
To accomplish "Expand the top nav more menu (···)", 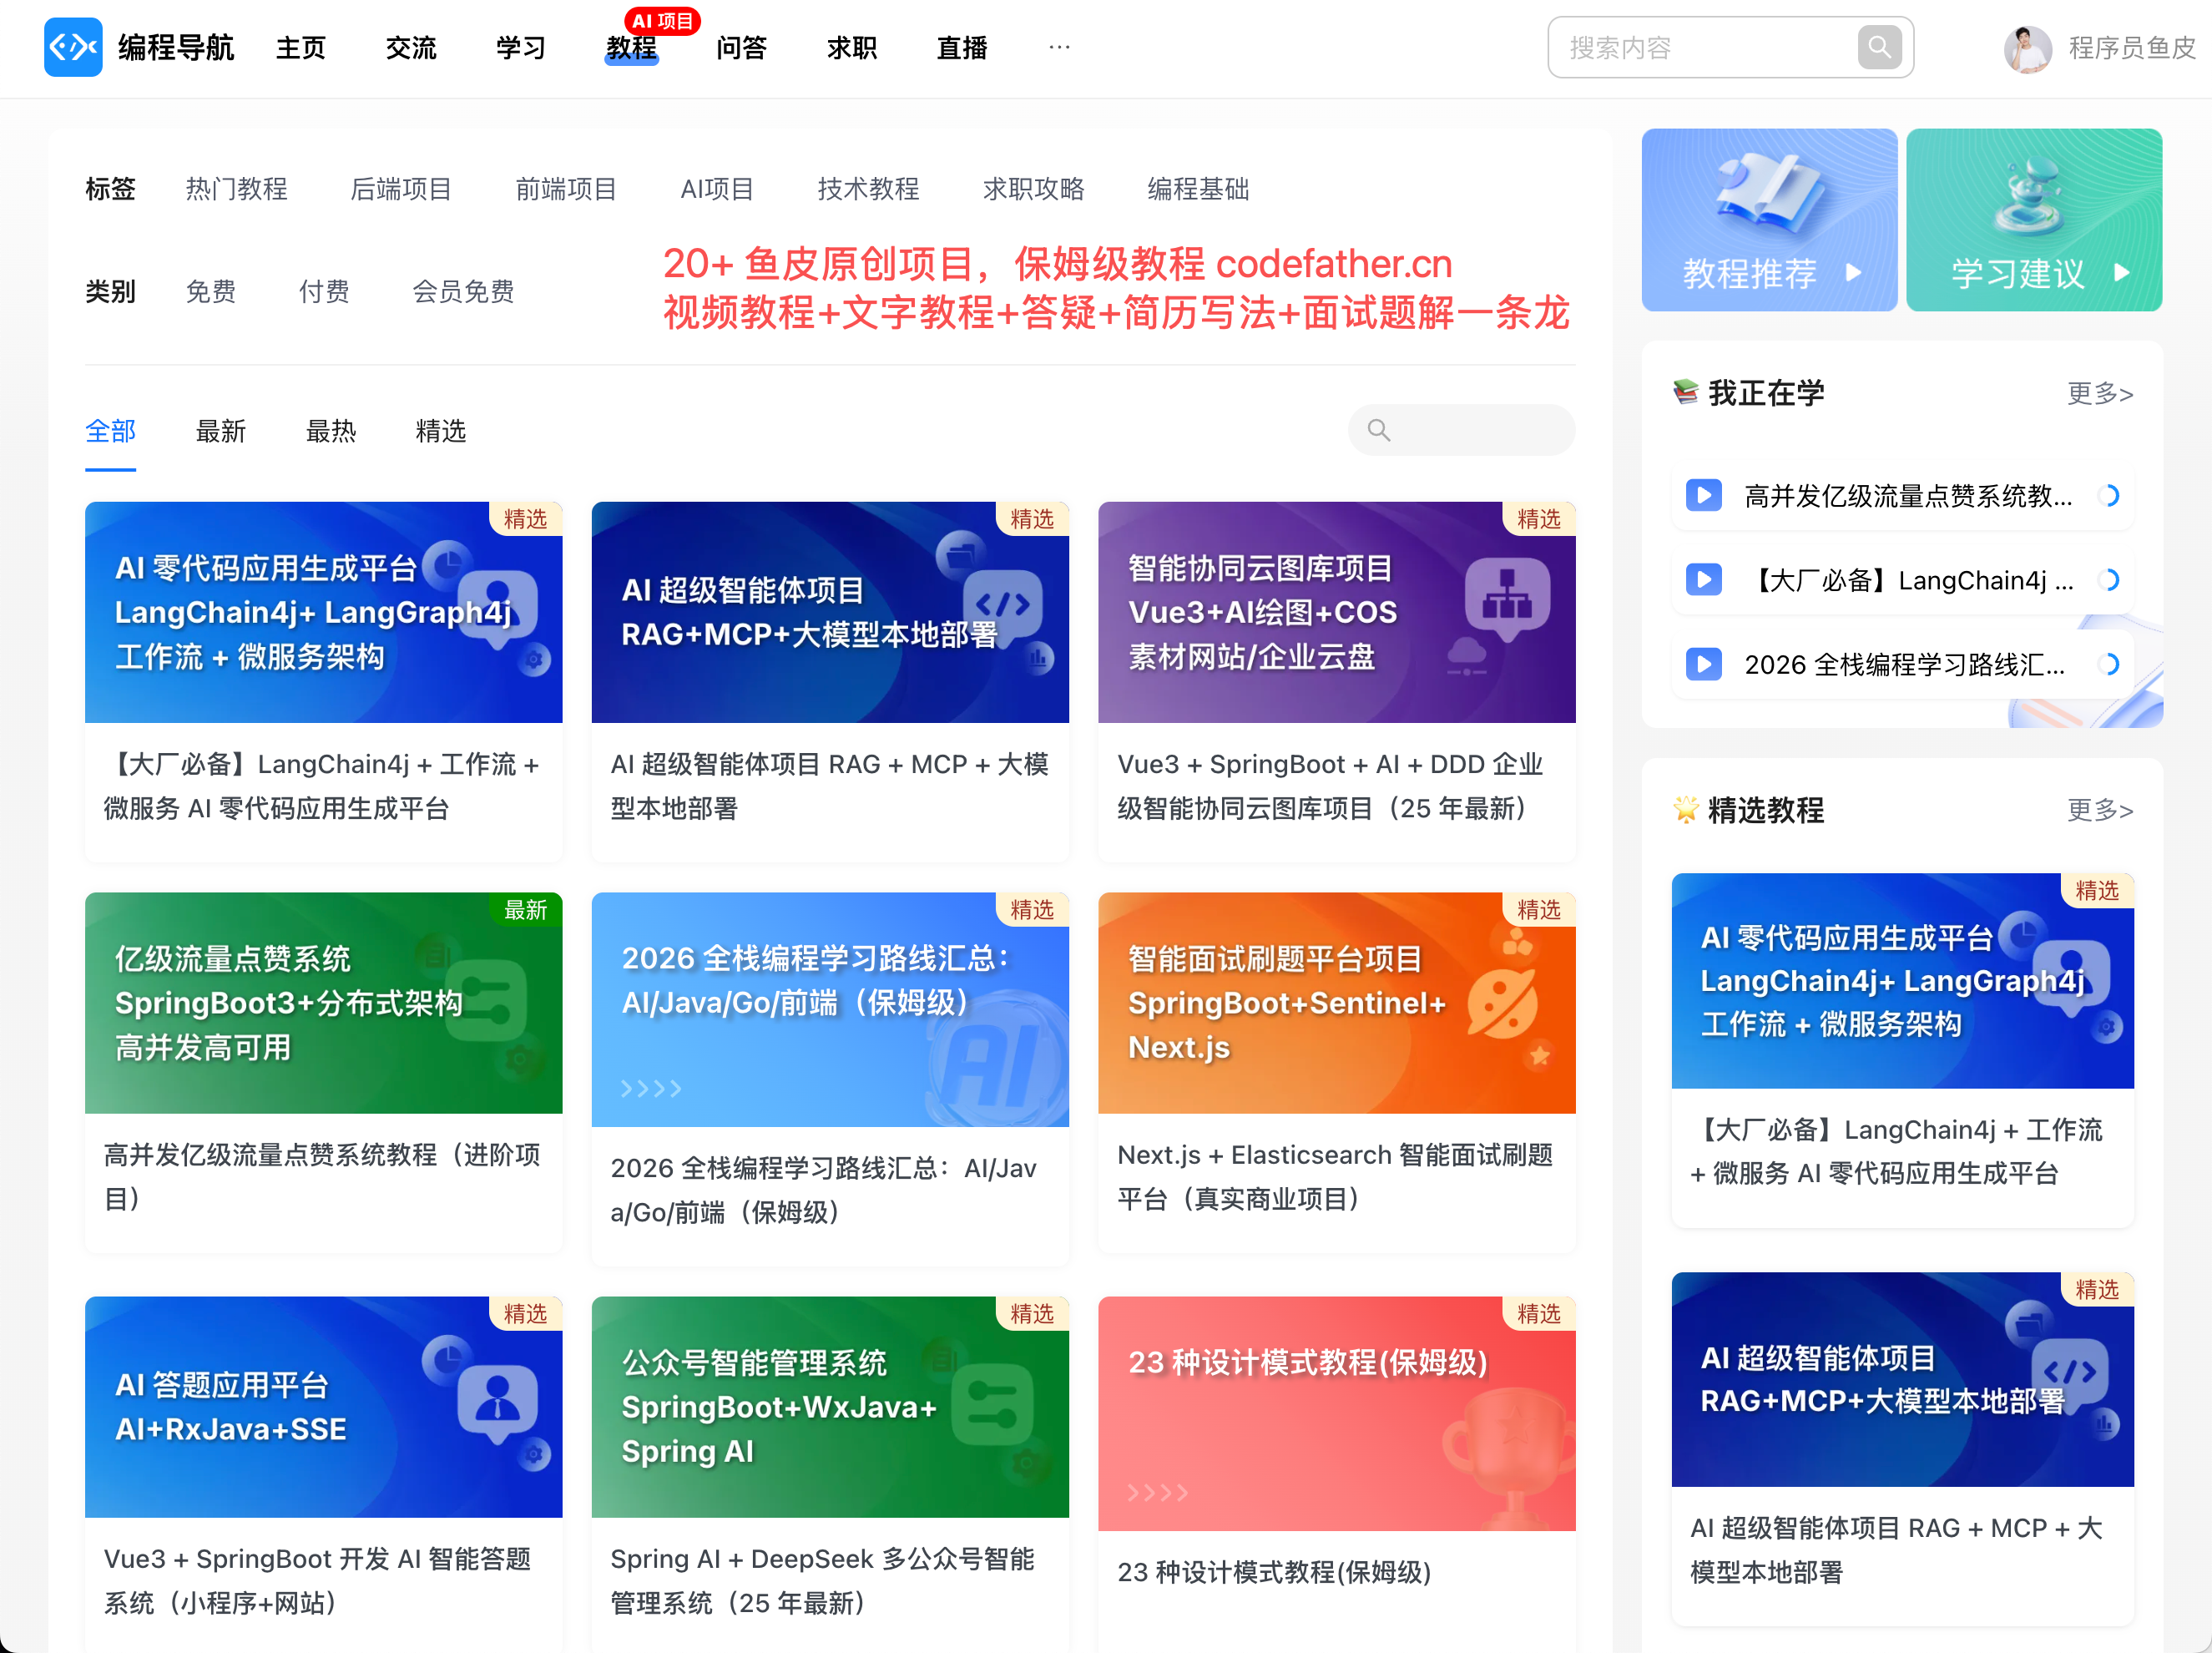I will (x=1059, y=47).
